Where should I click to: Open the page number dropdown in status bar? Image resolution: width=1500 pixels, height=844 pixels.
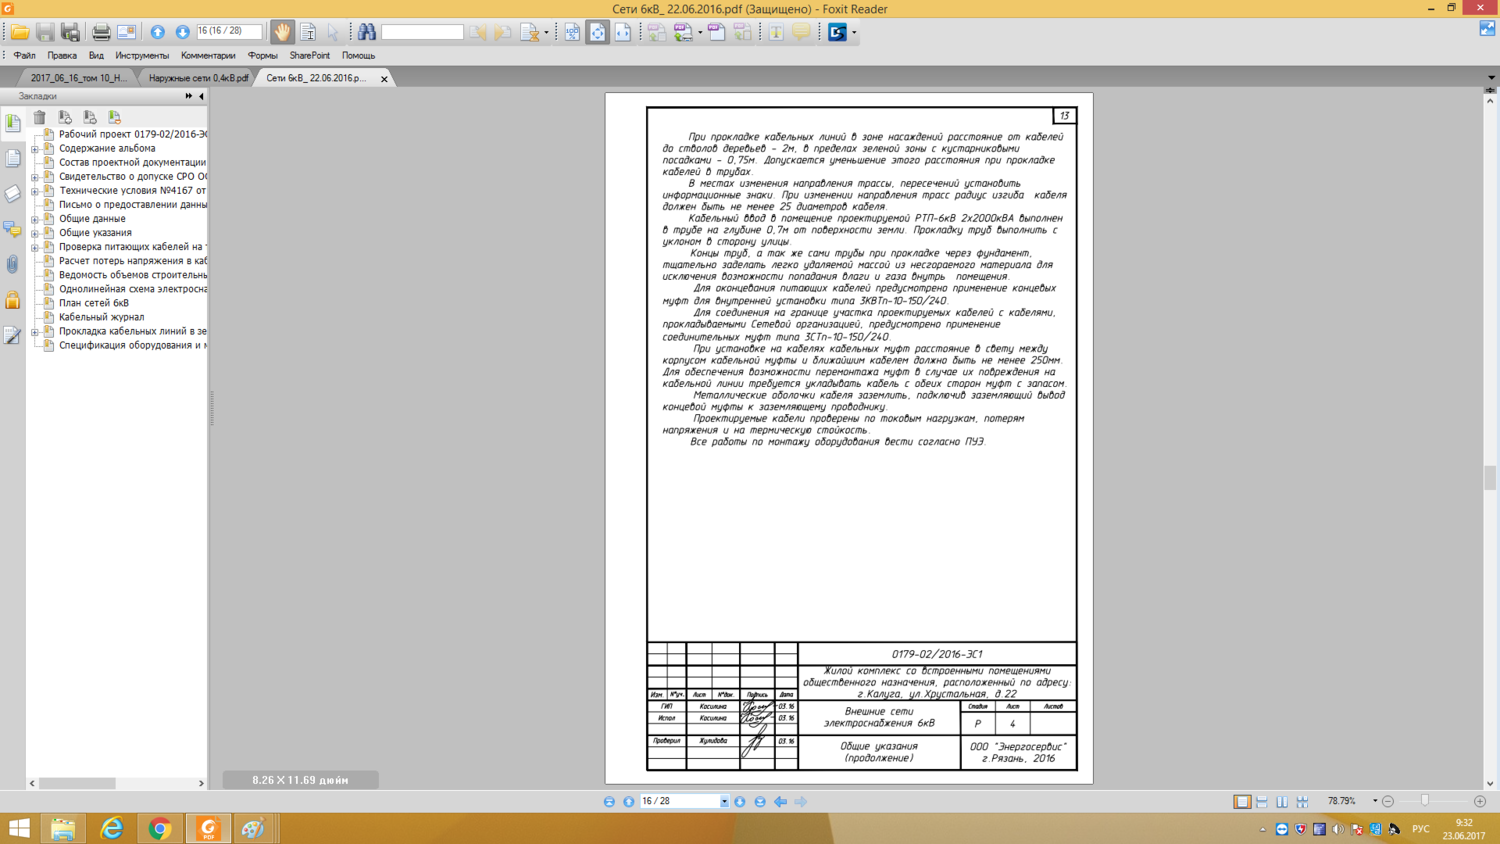tap(724, 801)
